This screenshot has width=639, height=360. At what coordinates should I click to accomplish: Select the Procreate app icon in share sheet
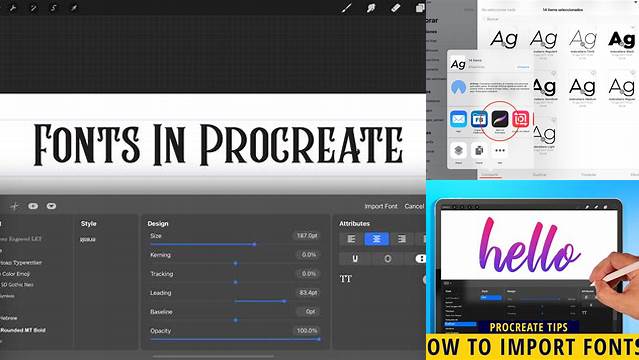[500, 119]
